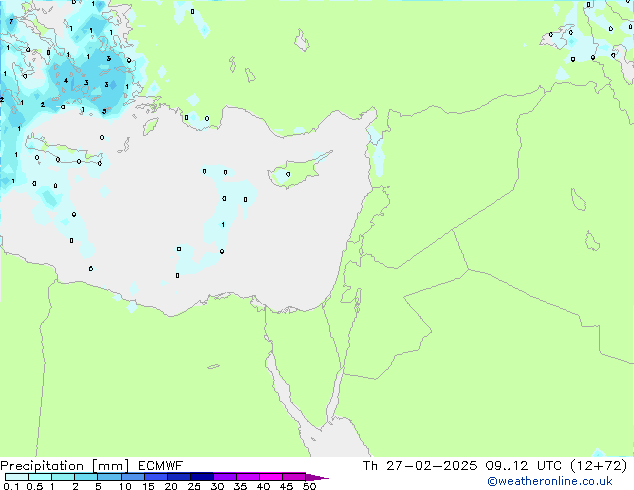Click the '0.1' legend scale label
Viewport: 634px width, 490px height.
click(x=11, y=486)
